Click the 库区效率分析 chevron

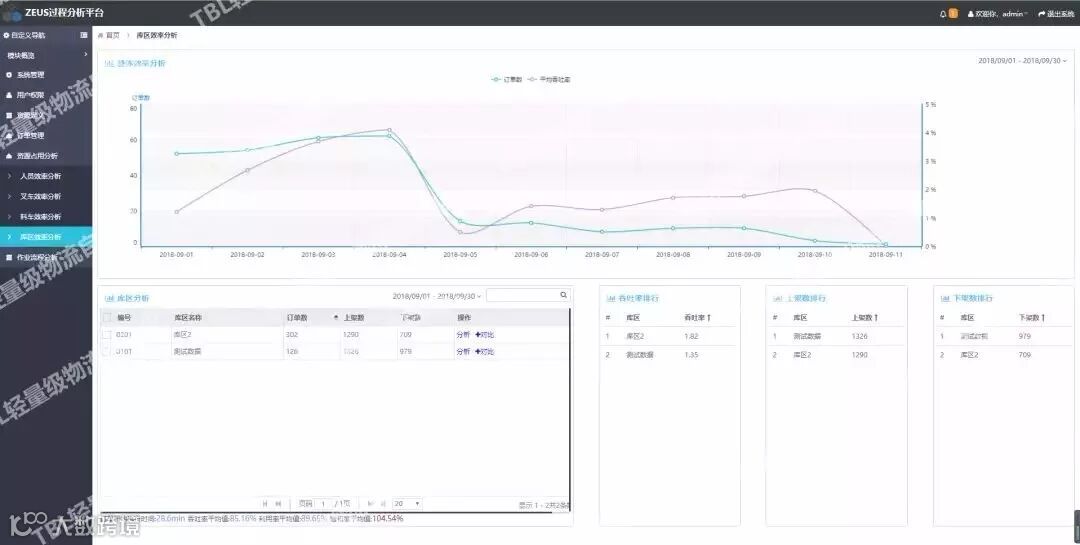[10, 237]
